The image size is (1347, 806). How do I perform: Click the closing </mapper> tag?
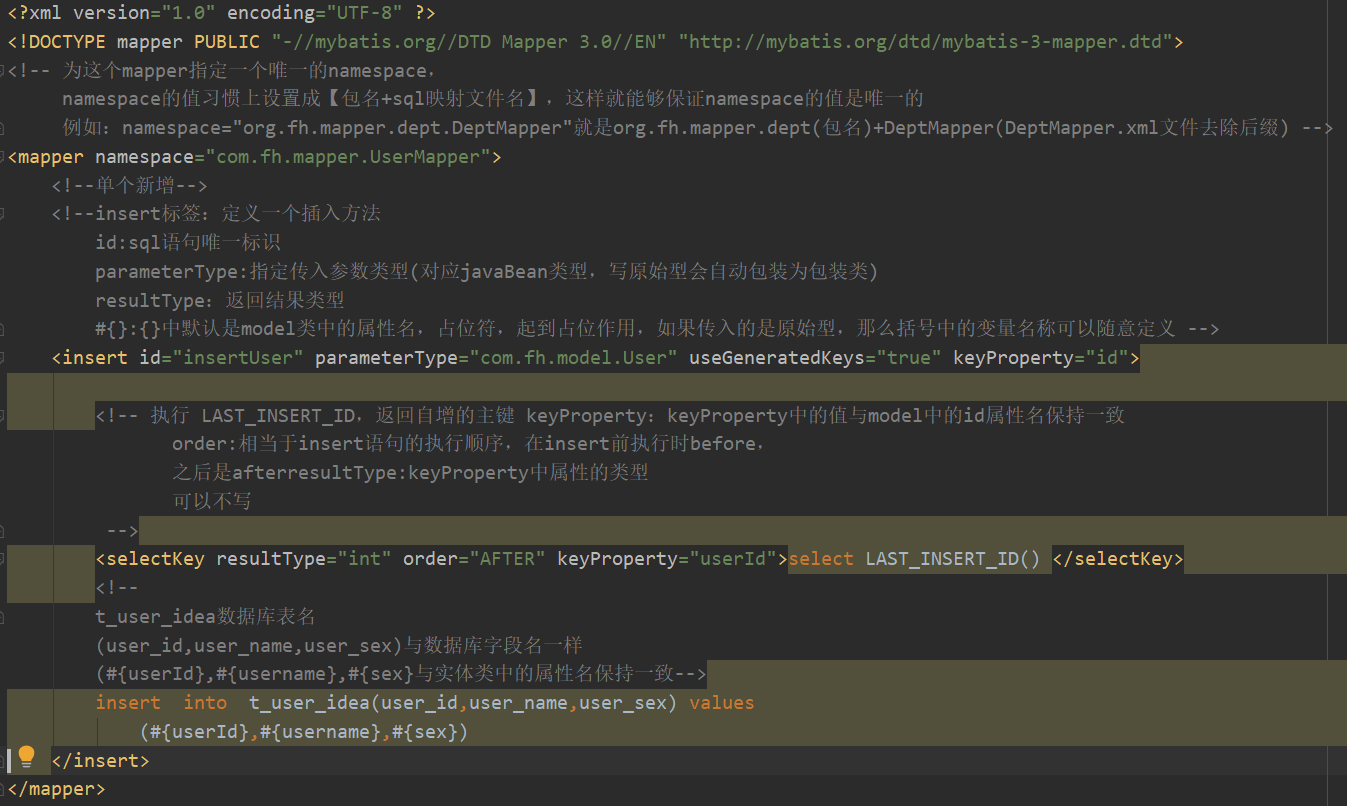coord(56,789)
